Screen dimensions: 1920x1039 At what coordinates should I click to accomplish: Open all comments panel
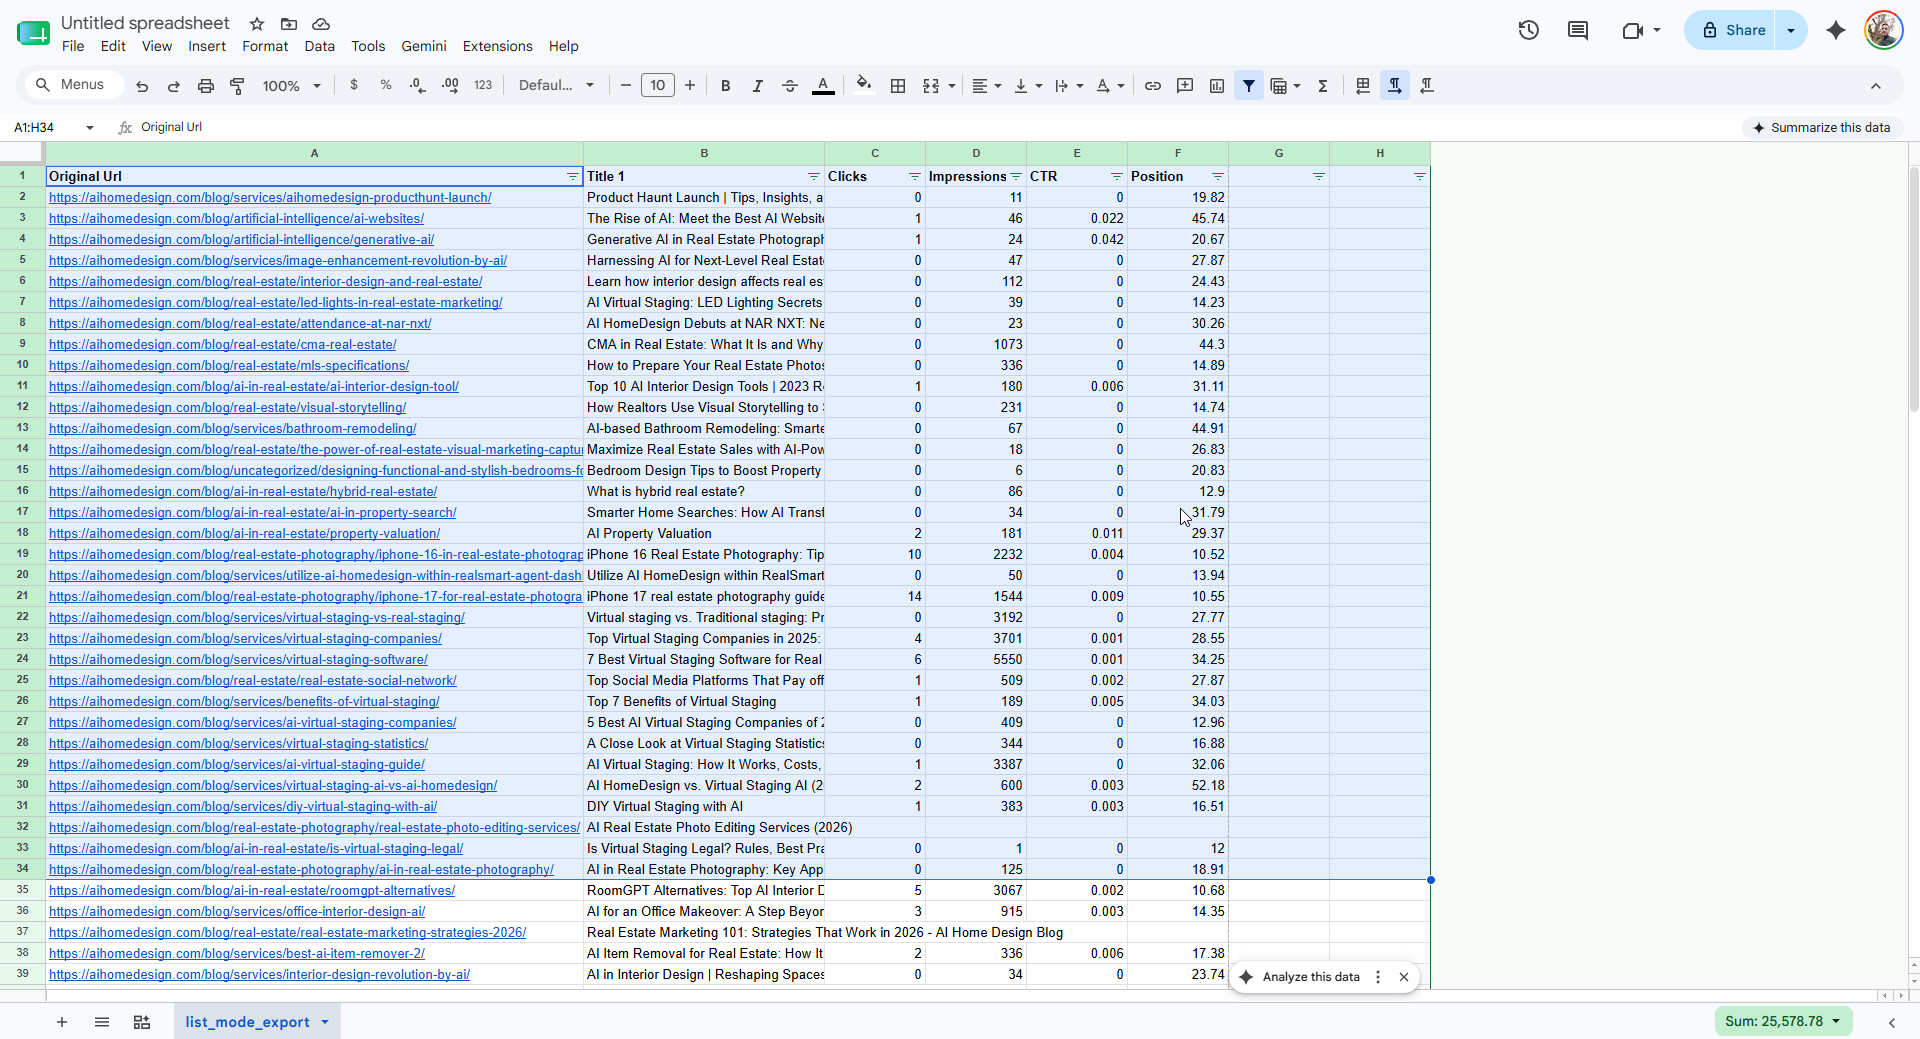(1578, 30)
